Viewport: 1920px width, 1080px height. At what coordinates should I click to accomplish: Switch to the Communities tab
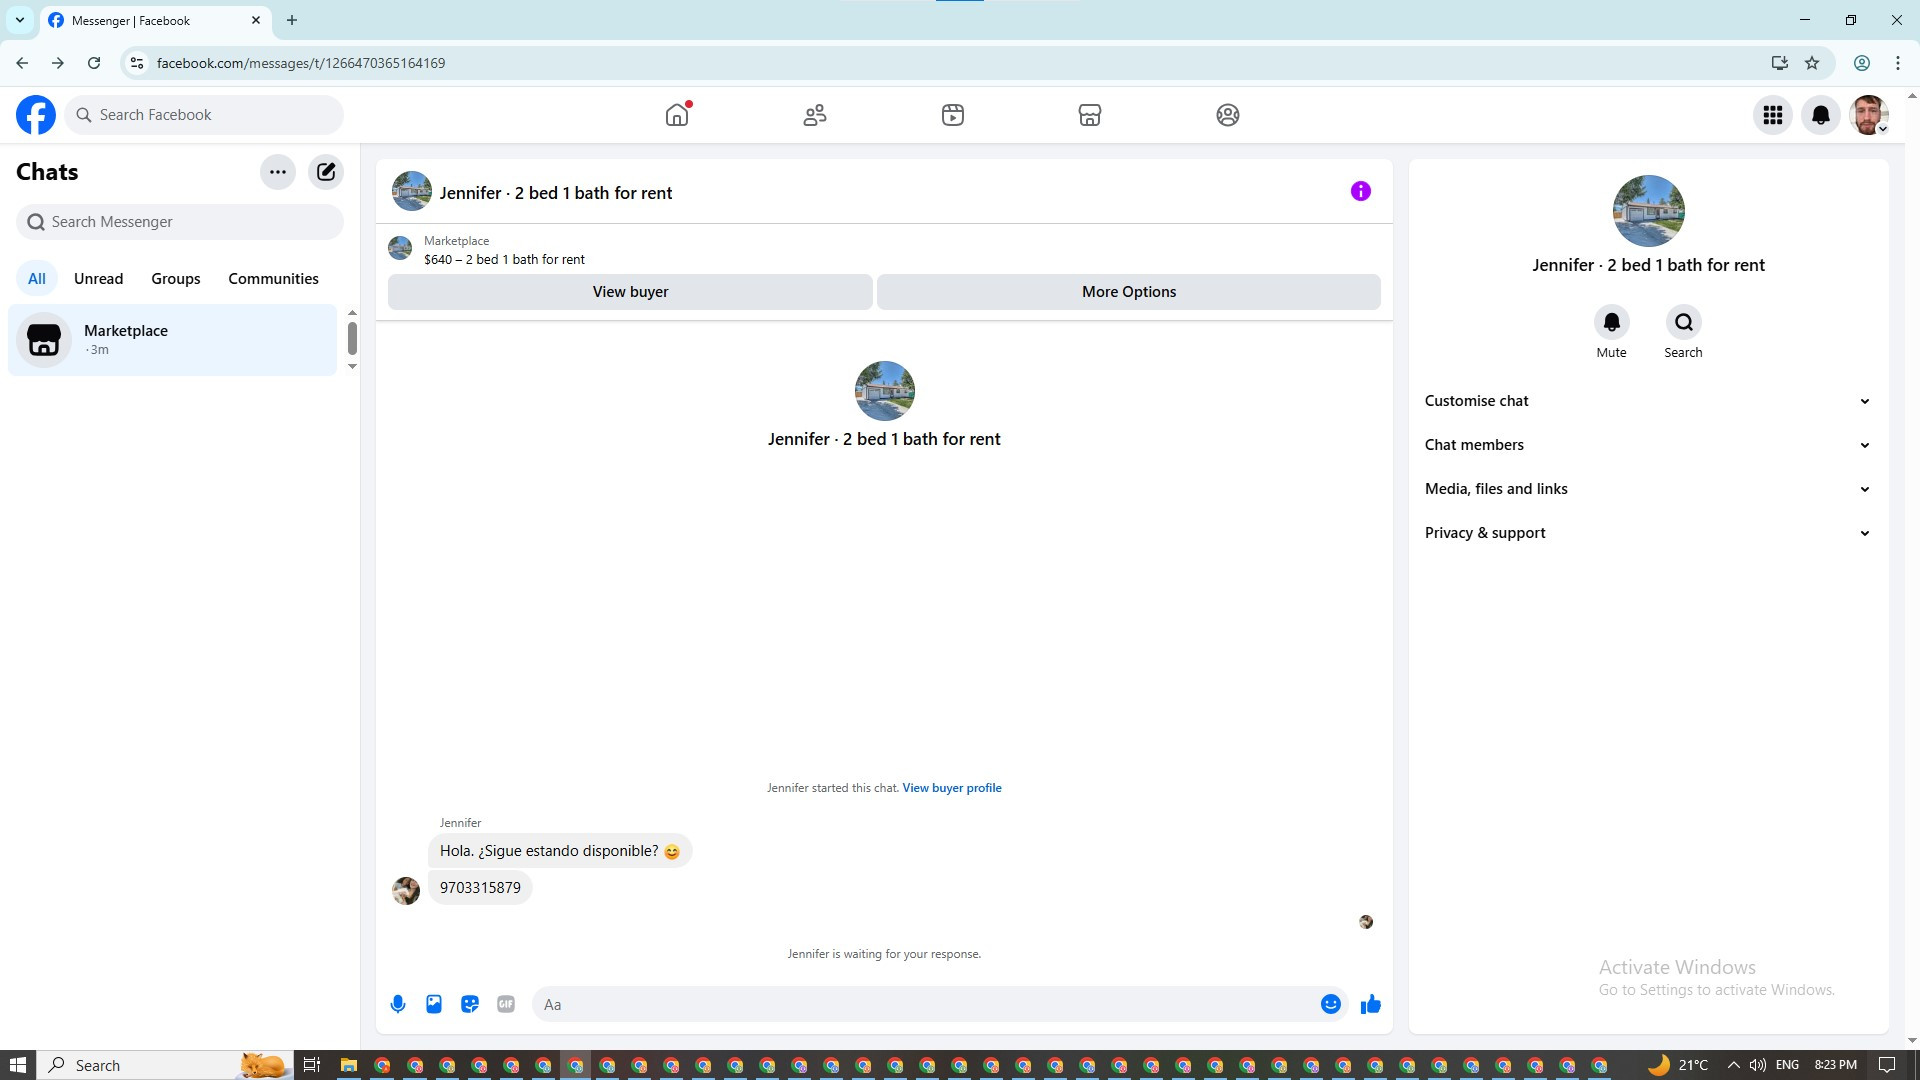click(x=273, y=279)
